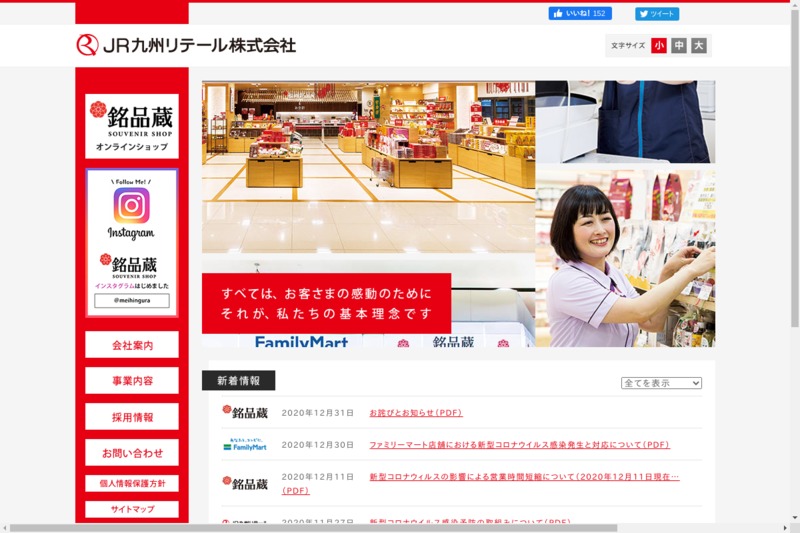Click the store hero banner image

click(458, 213)
